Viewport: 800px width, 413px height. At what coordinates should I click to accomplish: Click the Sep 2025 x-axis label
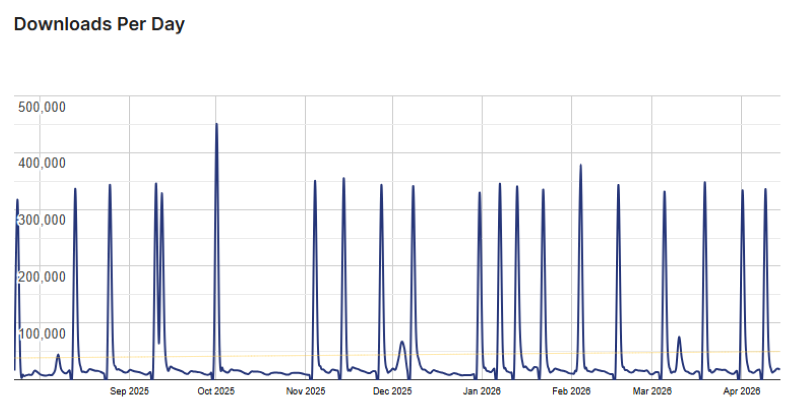(x=129, y=391)
